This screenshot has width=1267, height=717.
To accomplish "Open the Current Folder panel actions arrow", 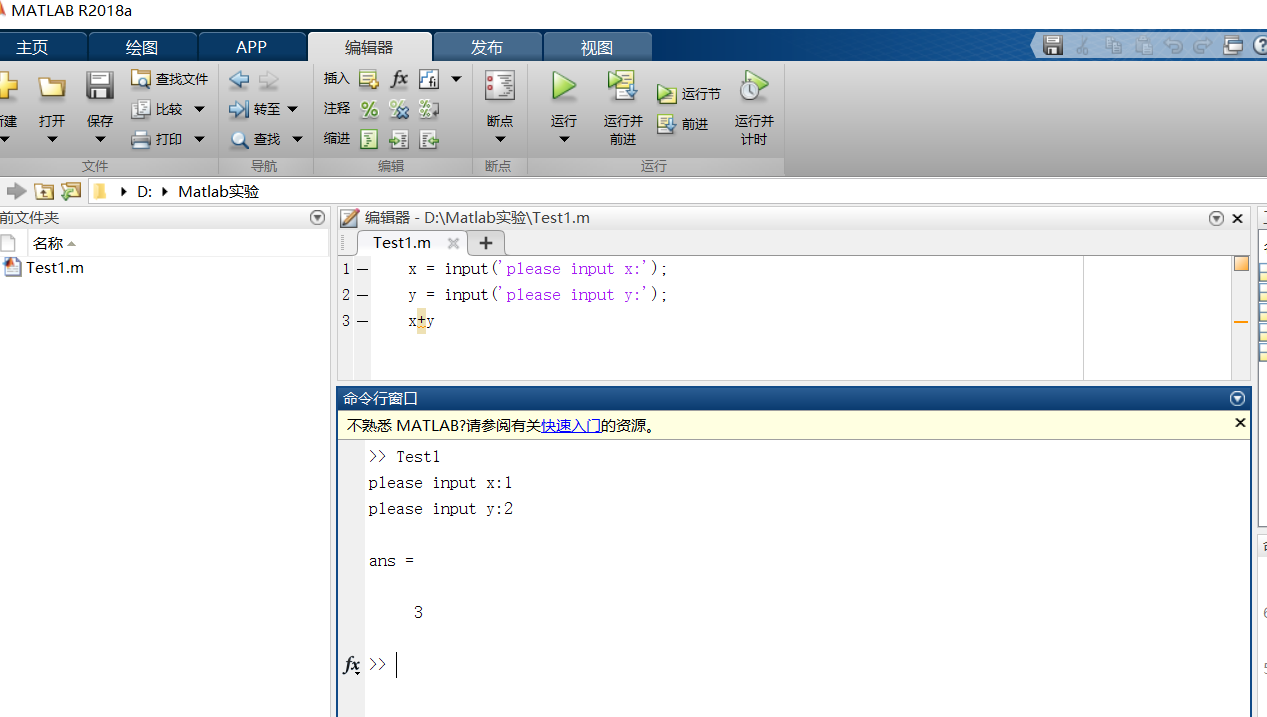I will [318, 217].
